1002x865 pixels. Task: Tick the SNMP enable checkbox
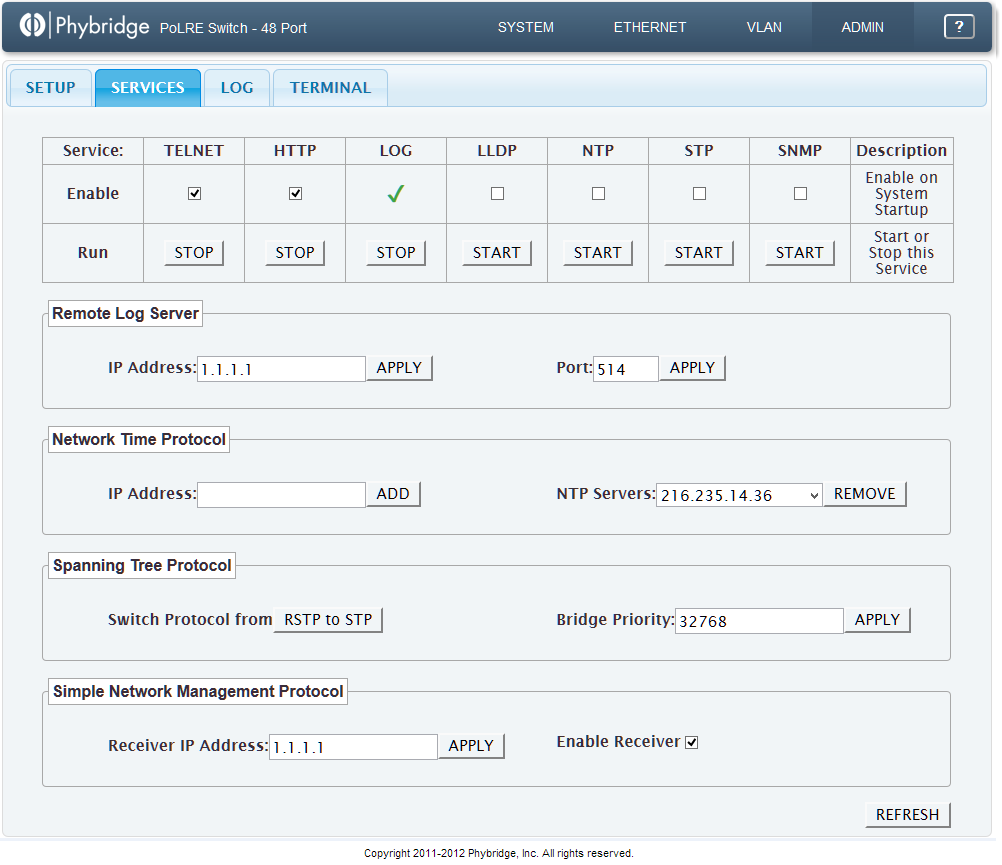click(800, 194)
